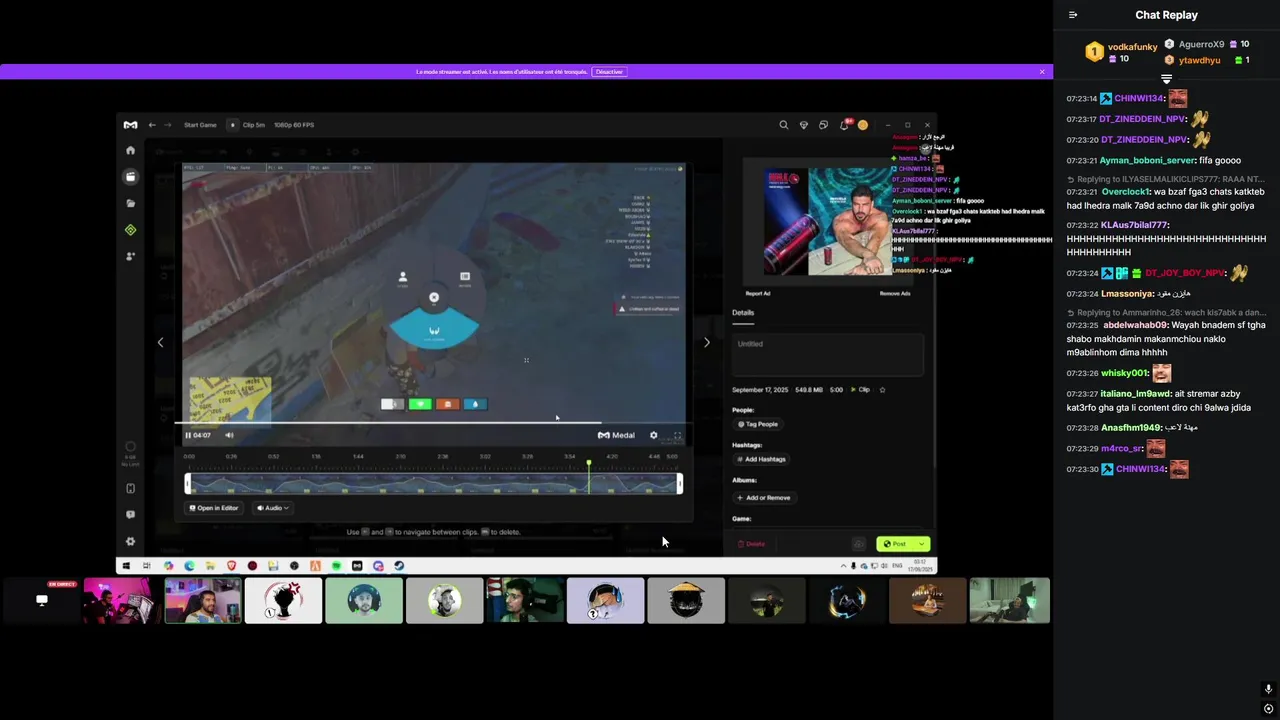Open the friends icon in Medal sidebar
Screen dimensions: 1280x720
coord(130,256)
